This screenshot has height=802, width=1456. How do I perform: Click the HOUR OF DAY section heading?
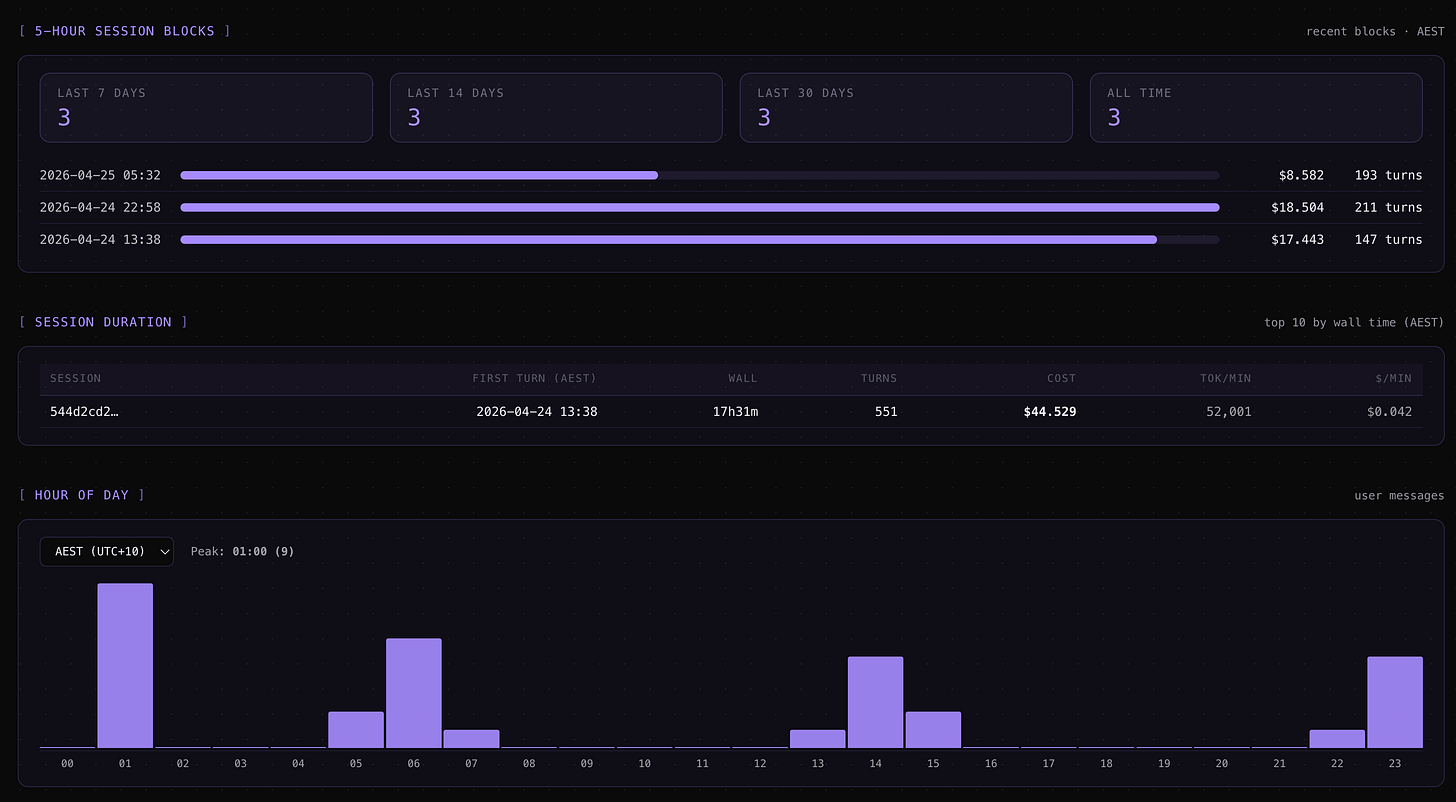click(x=82, y=495)
